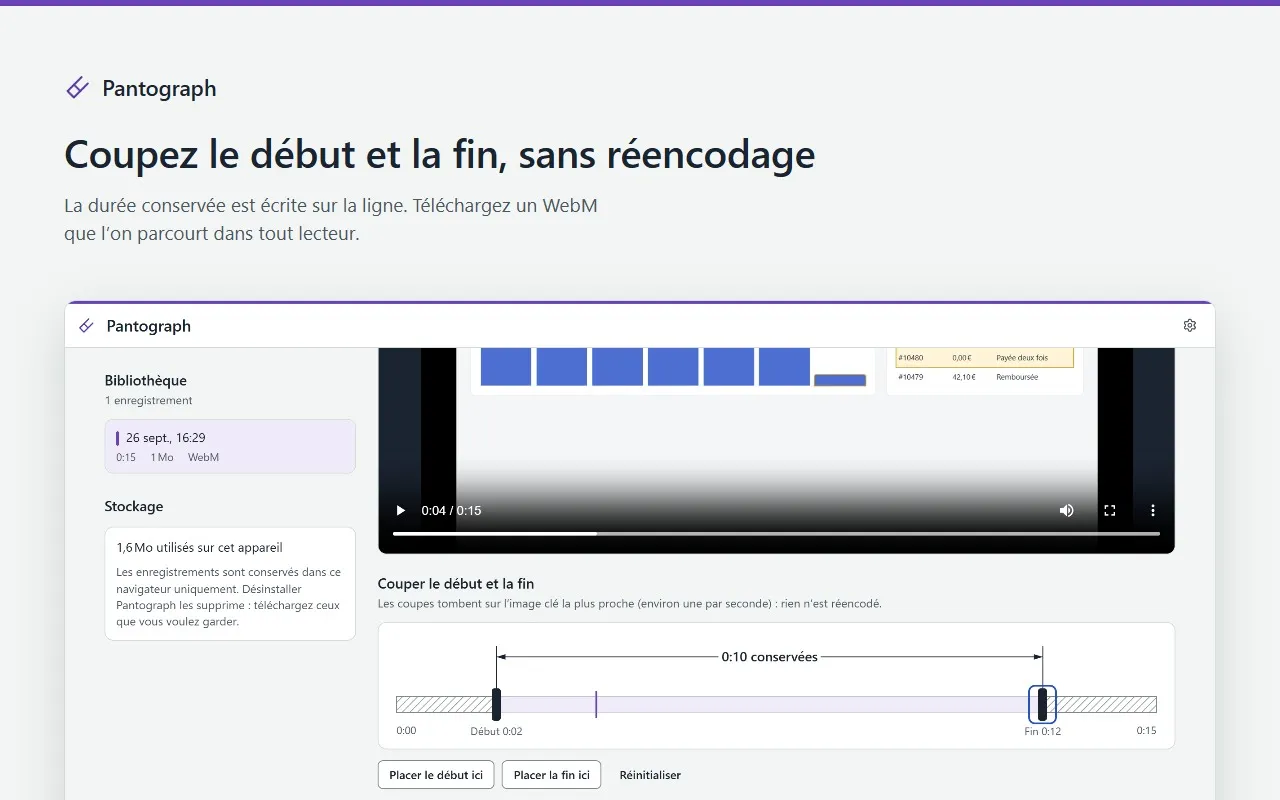Select the Fin 0:12 trim handle
This screenshot has width=1280, height=800.
[1042, 704]
